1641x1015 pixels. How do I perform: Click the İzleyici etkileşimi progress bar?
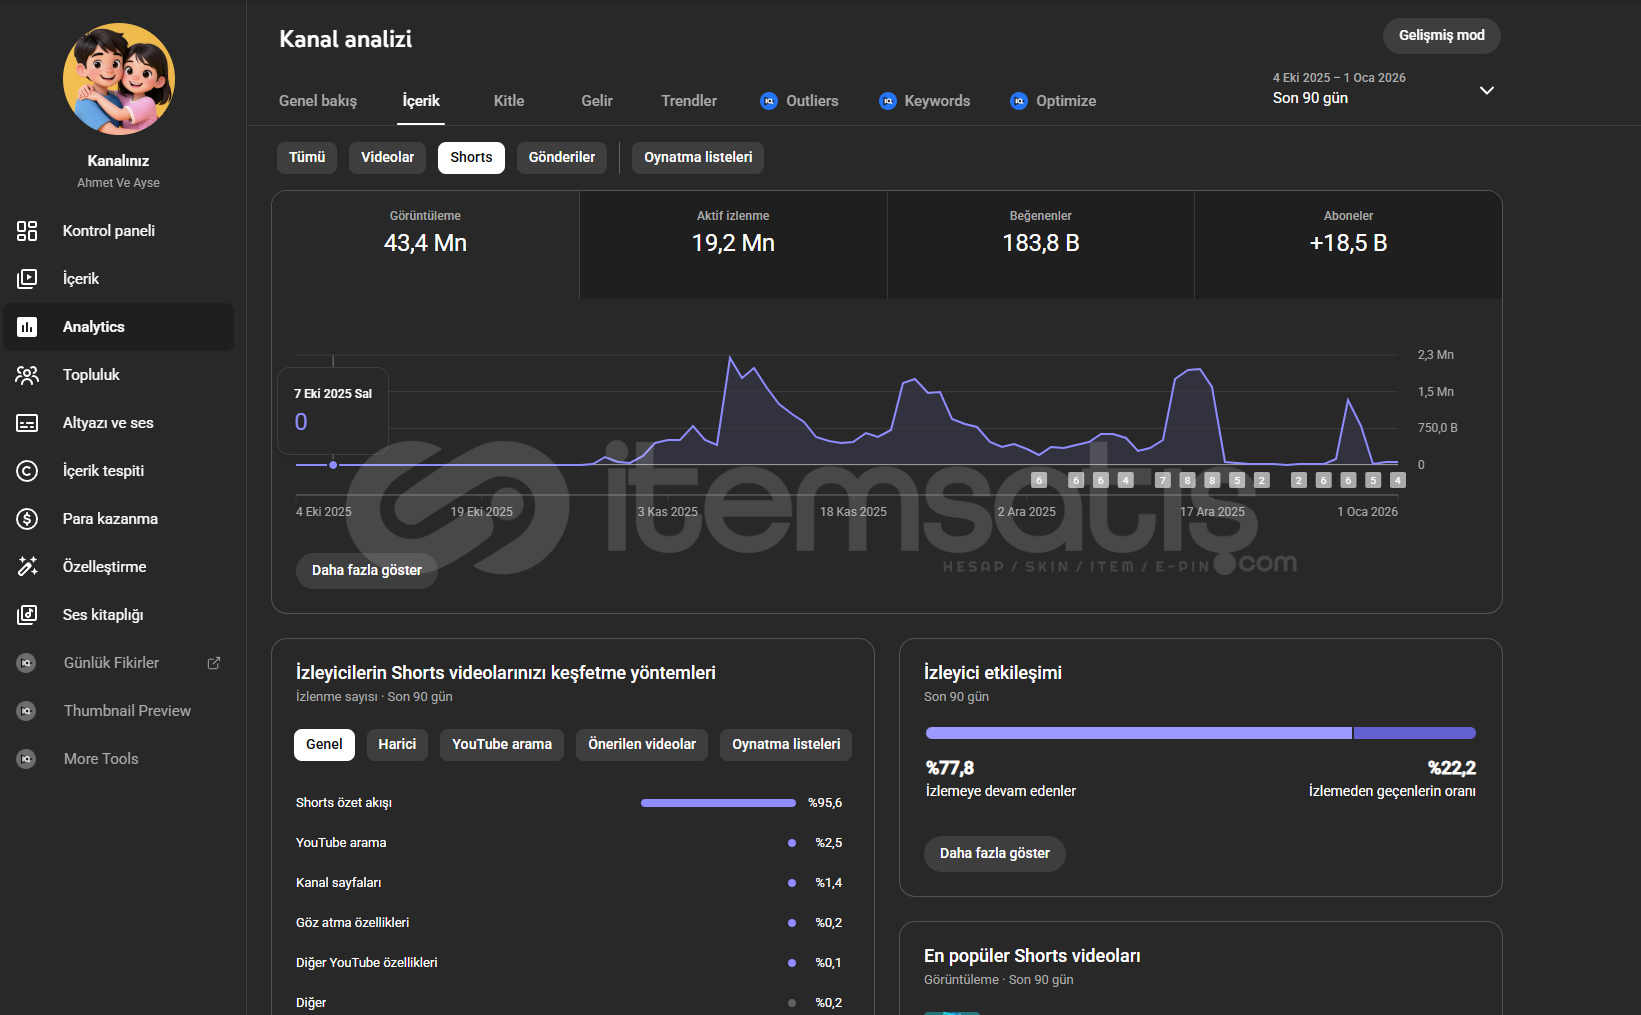click(1200, 733)
